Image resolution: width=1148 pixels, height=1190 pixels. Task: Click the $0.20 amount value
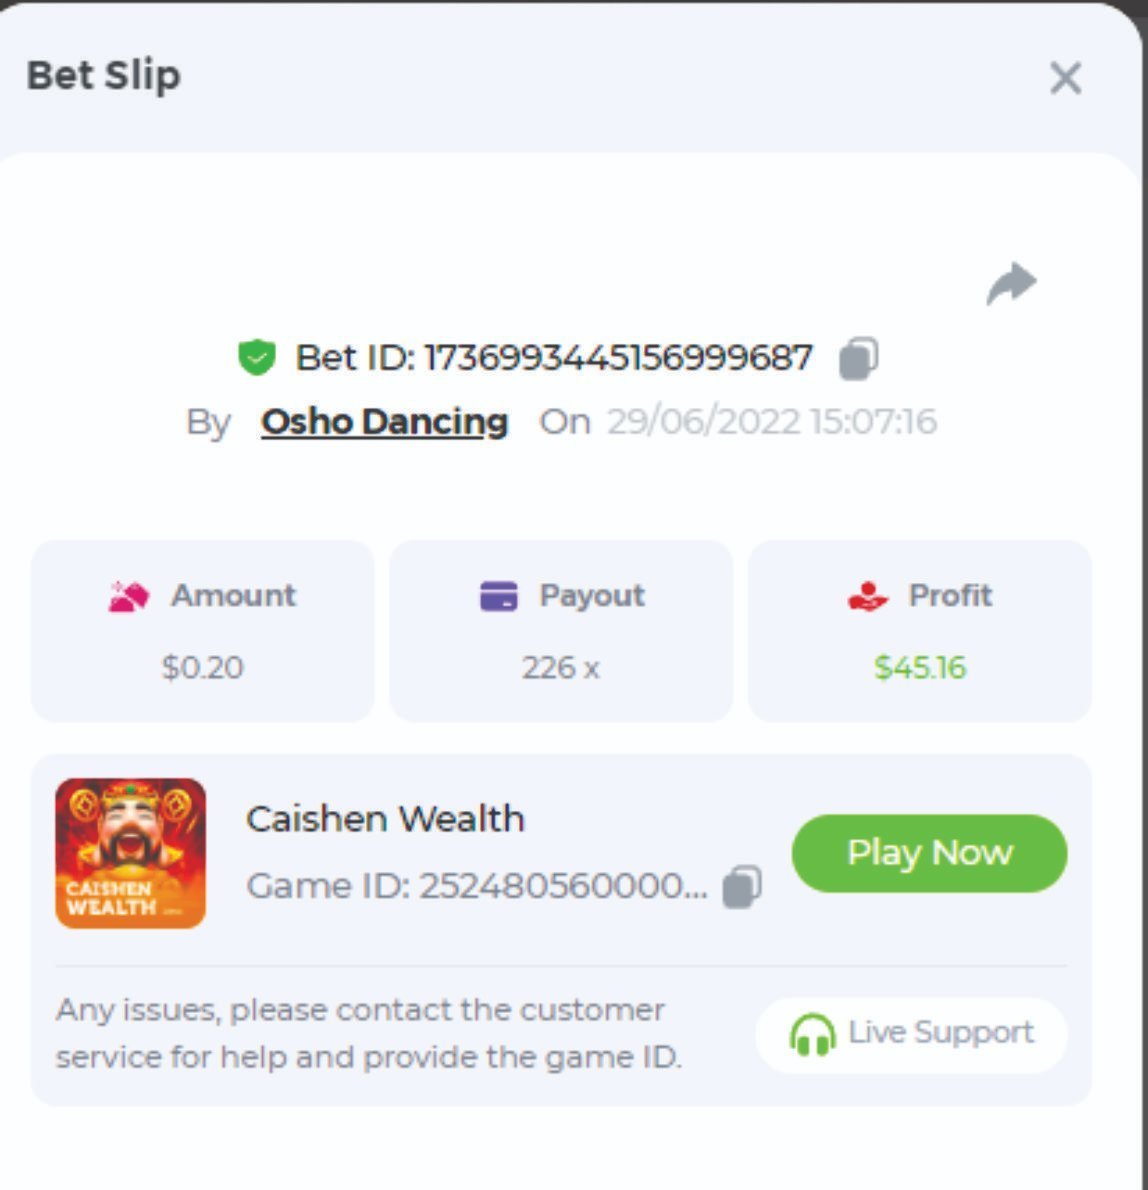tap(203, 668)
